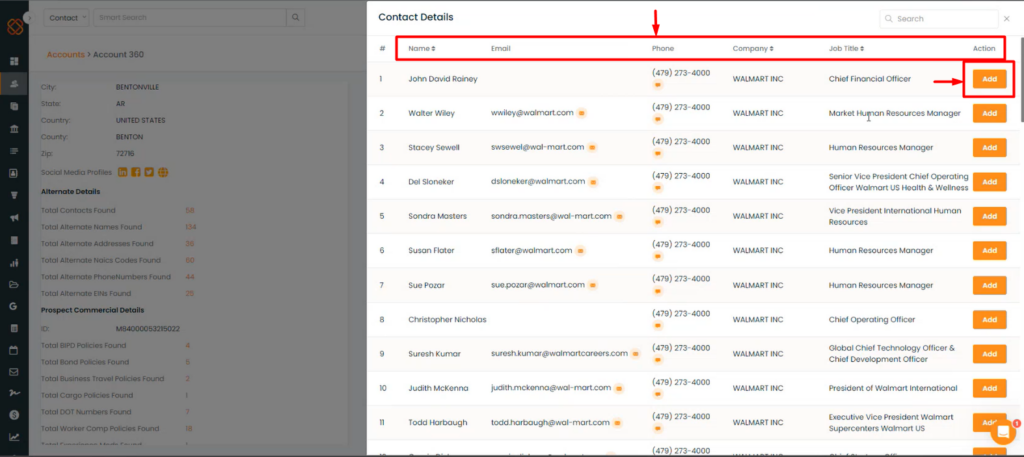The height and width of the screenshot is (457, 1024).
Task: Expand the sidebar with the arrow toggle
Action: (x=29, y=18)
